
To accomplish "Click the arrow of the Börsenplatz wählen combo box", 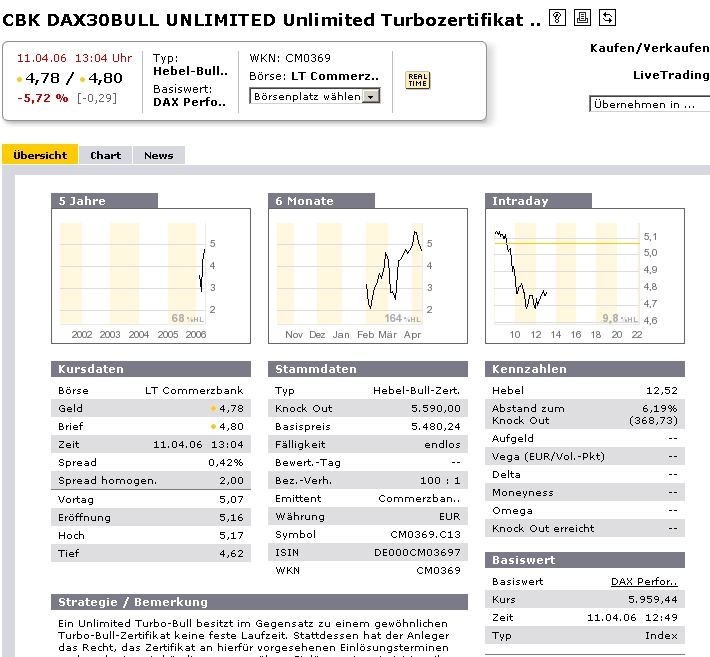I will pos(371,97).
